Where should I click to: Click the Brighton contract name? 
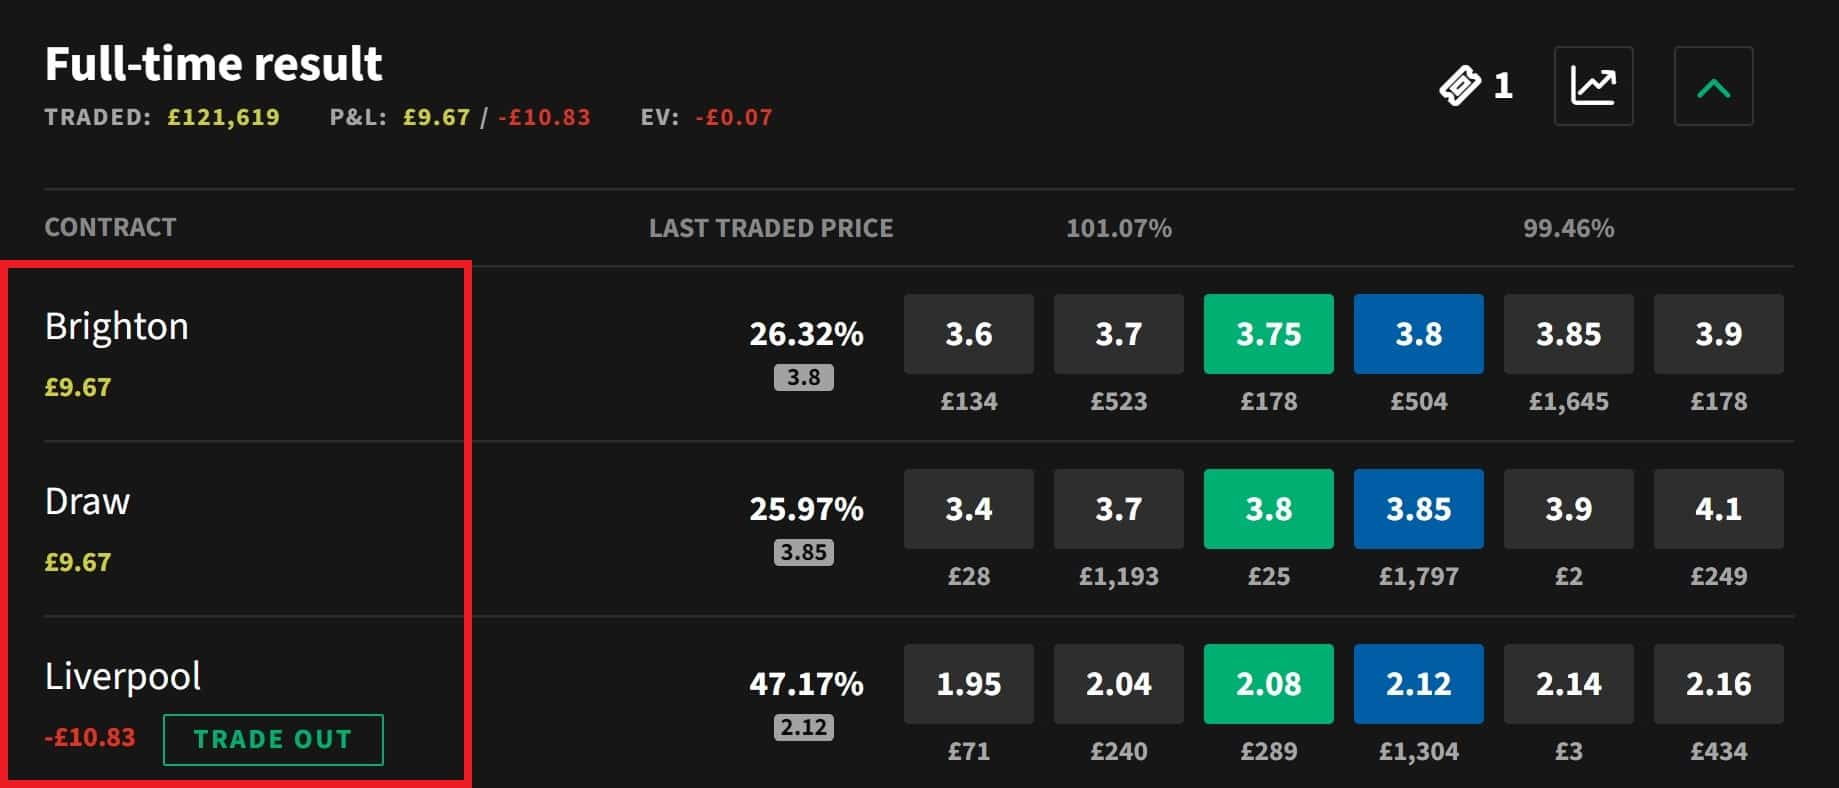click(x=117, y=327)
